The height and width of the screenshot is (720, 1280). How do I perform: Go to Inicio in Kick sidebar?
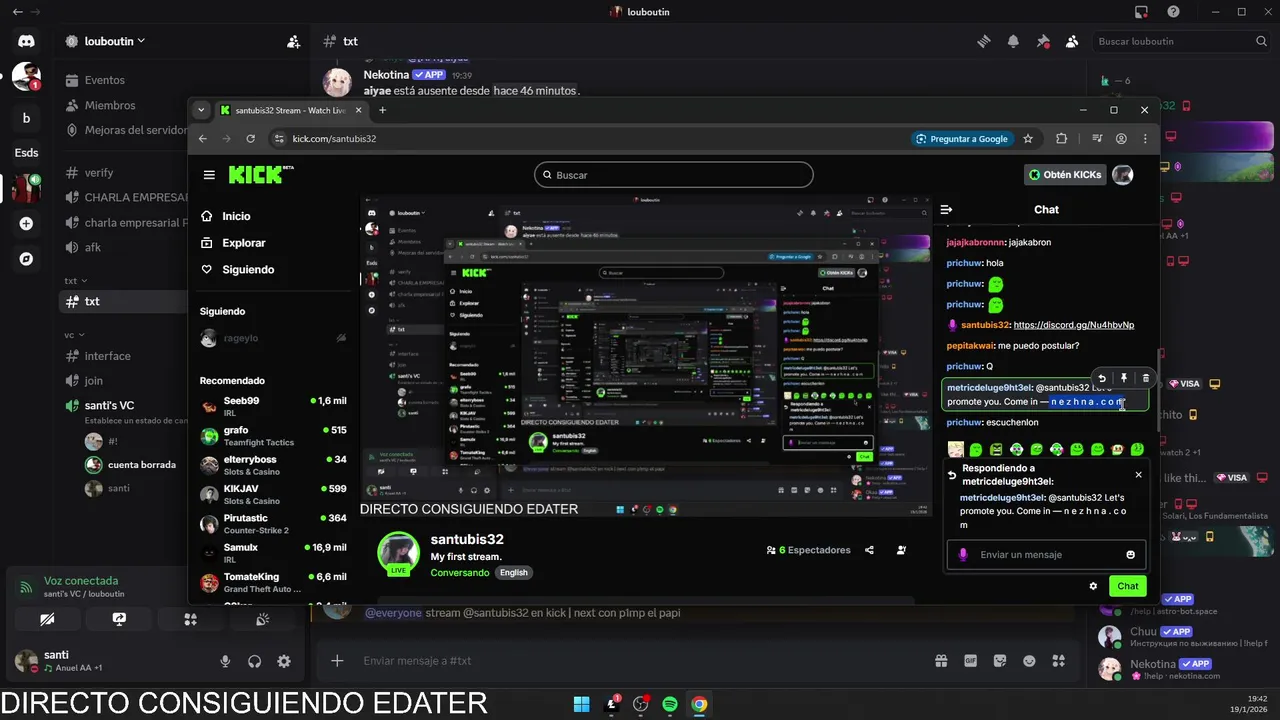click(x=227, y=216)
